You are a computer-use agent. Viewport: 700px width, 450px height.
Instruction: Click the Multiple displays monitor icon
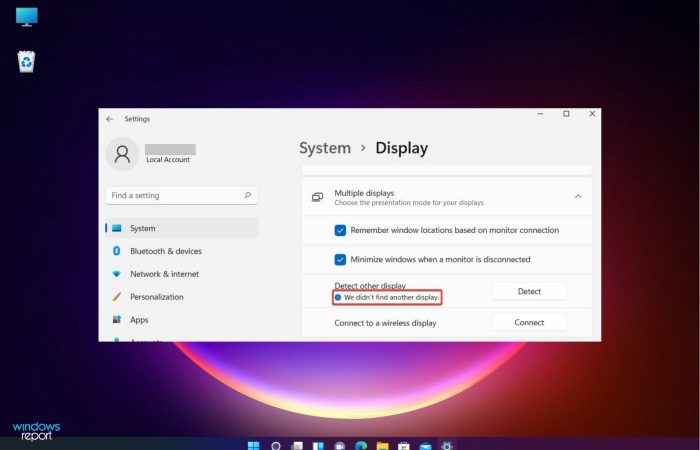317,197
